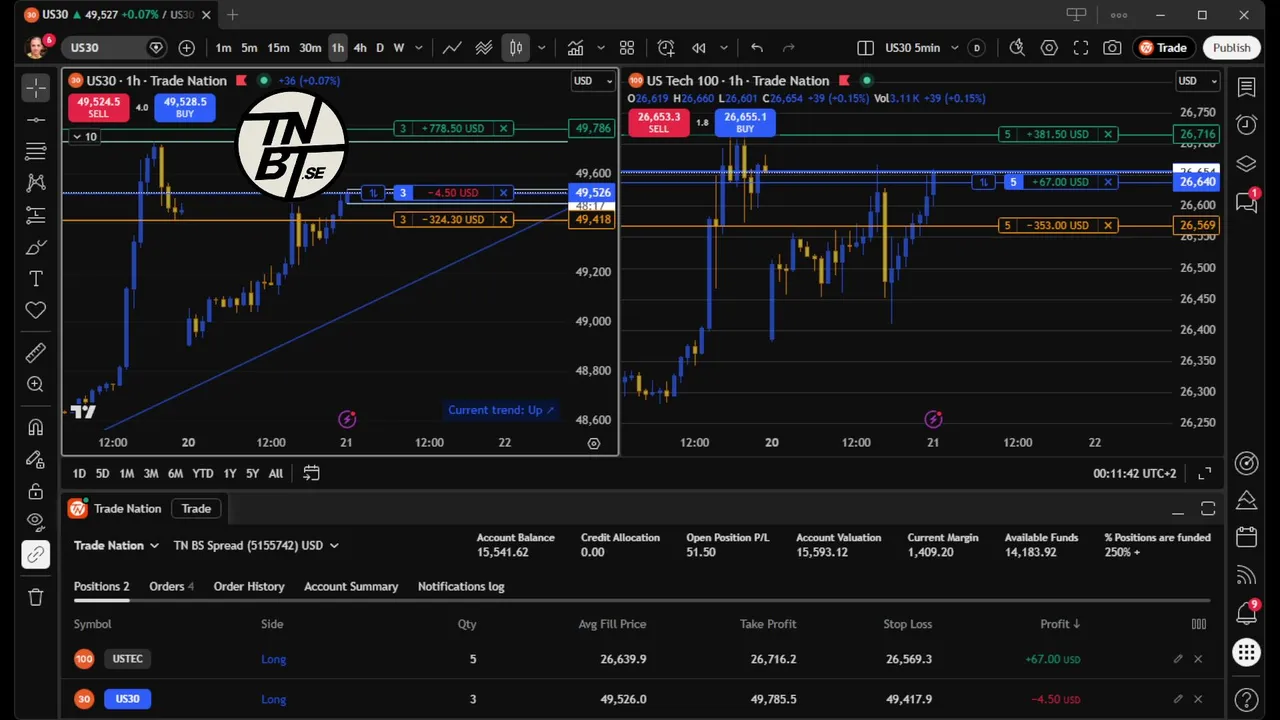Collapse the indicators legend showing 10
Viewport: 1280px width, 720px height.
[85, 136]
